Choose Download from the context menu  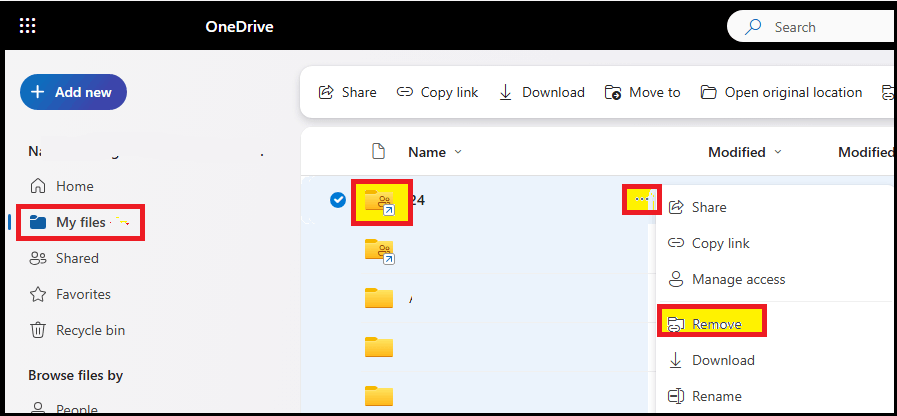(711, 360)
